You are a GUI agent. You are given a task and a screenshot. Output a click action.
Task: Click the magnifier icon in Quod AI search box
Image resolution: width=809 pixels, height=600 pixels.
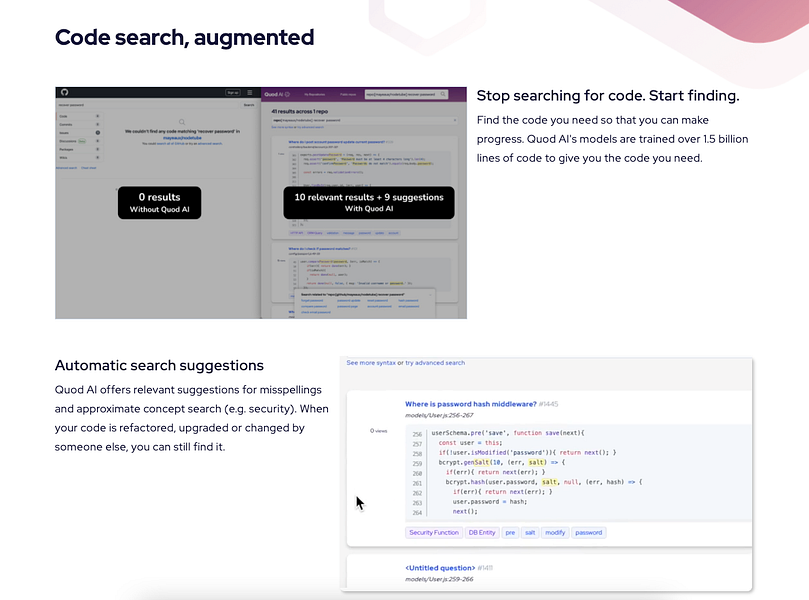443,94
